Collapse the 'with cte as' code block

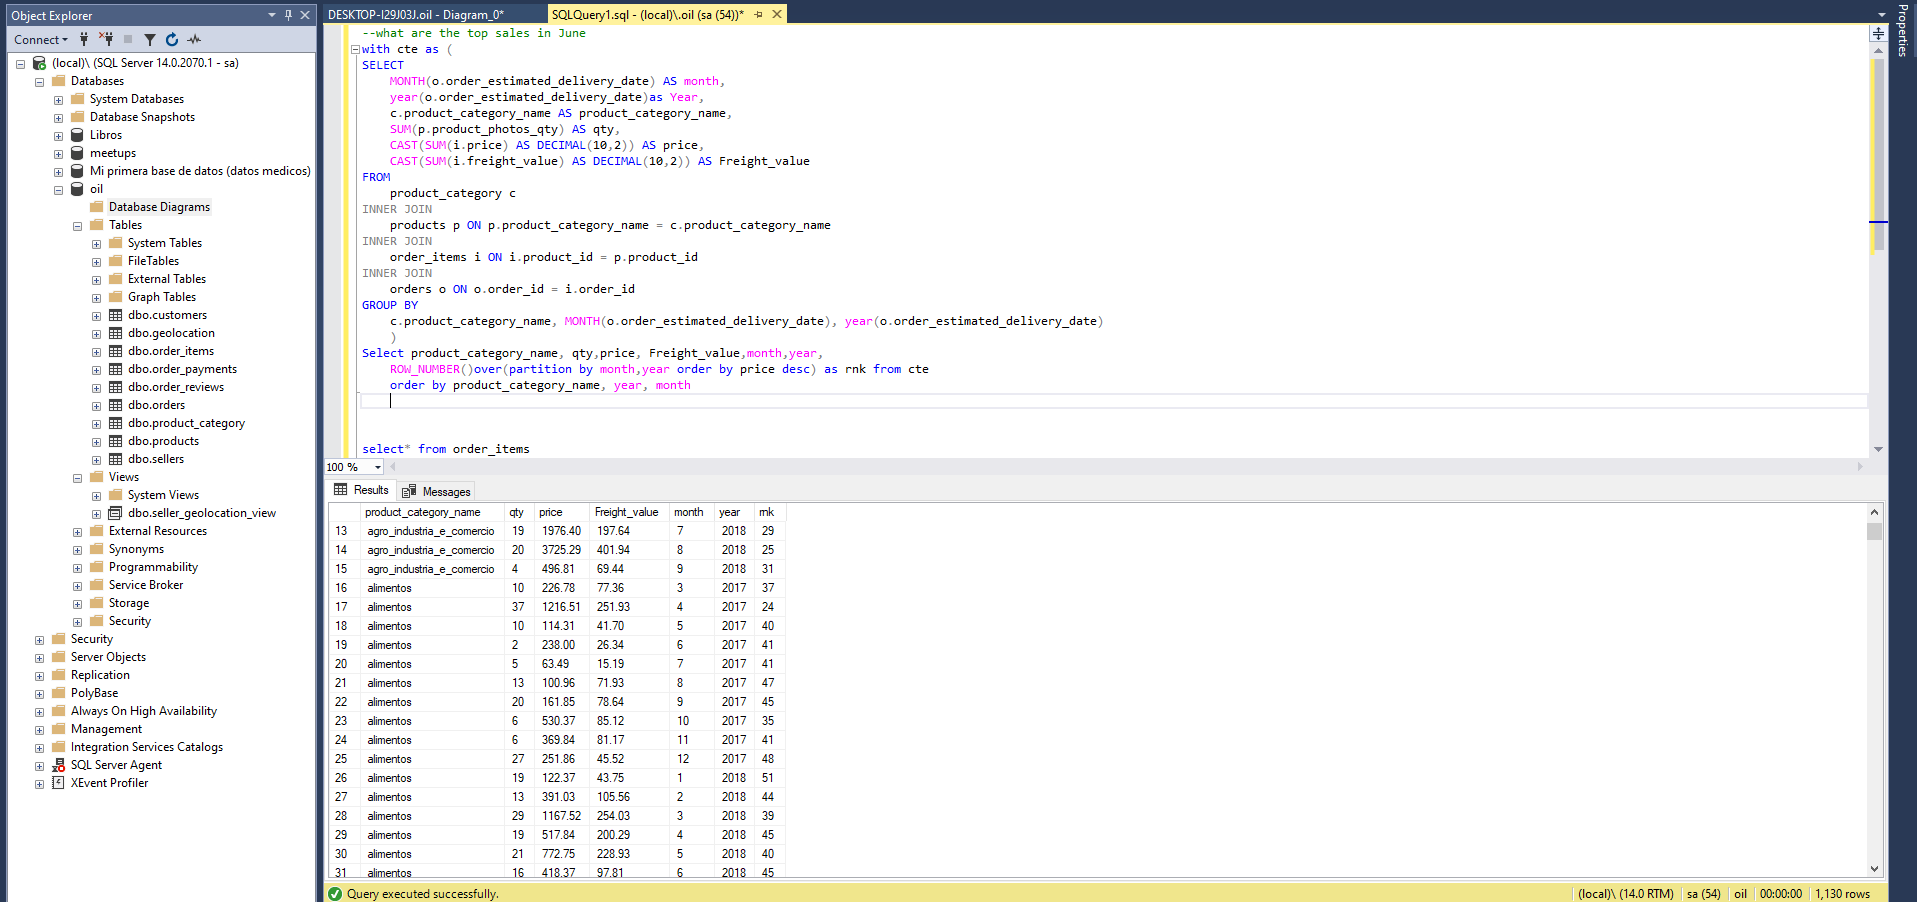pyautogui.click(x=355, y=49)
